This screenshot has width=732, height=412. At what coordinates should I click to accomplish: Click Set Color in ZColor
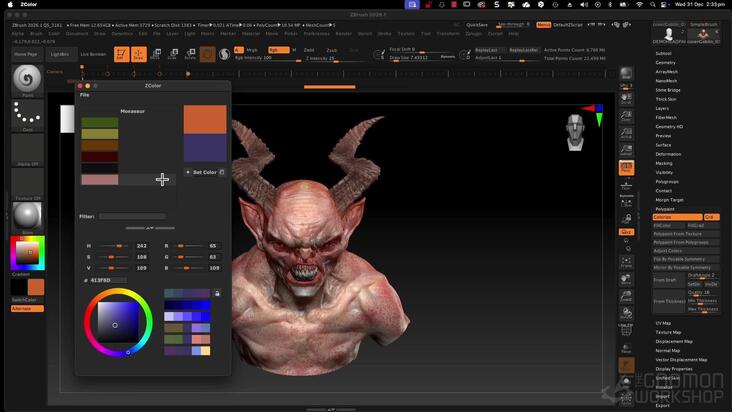pyautogui.click(x=204, y=172)
